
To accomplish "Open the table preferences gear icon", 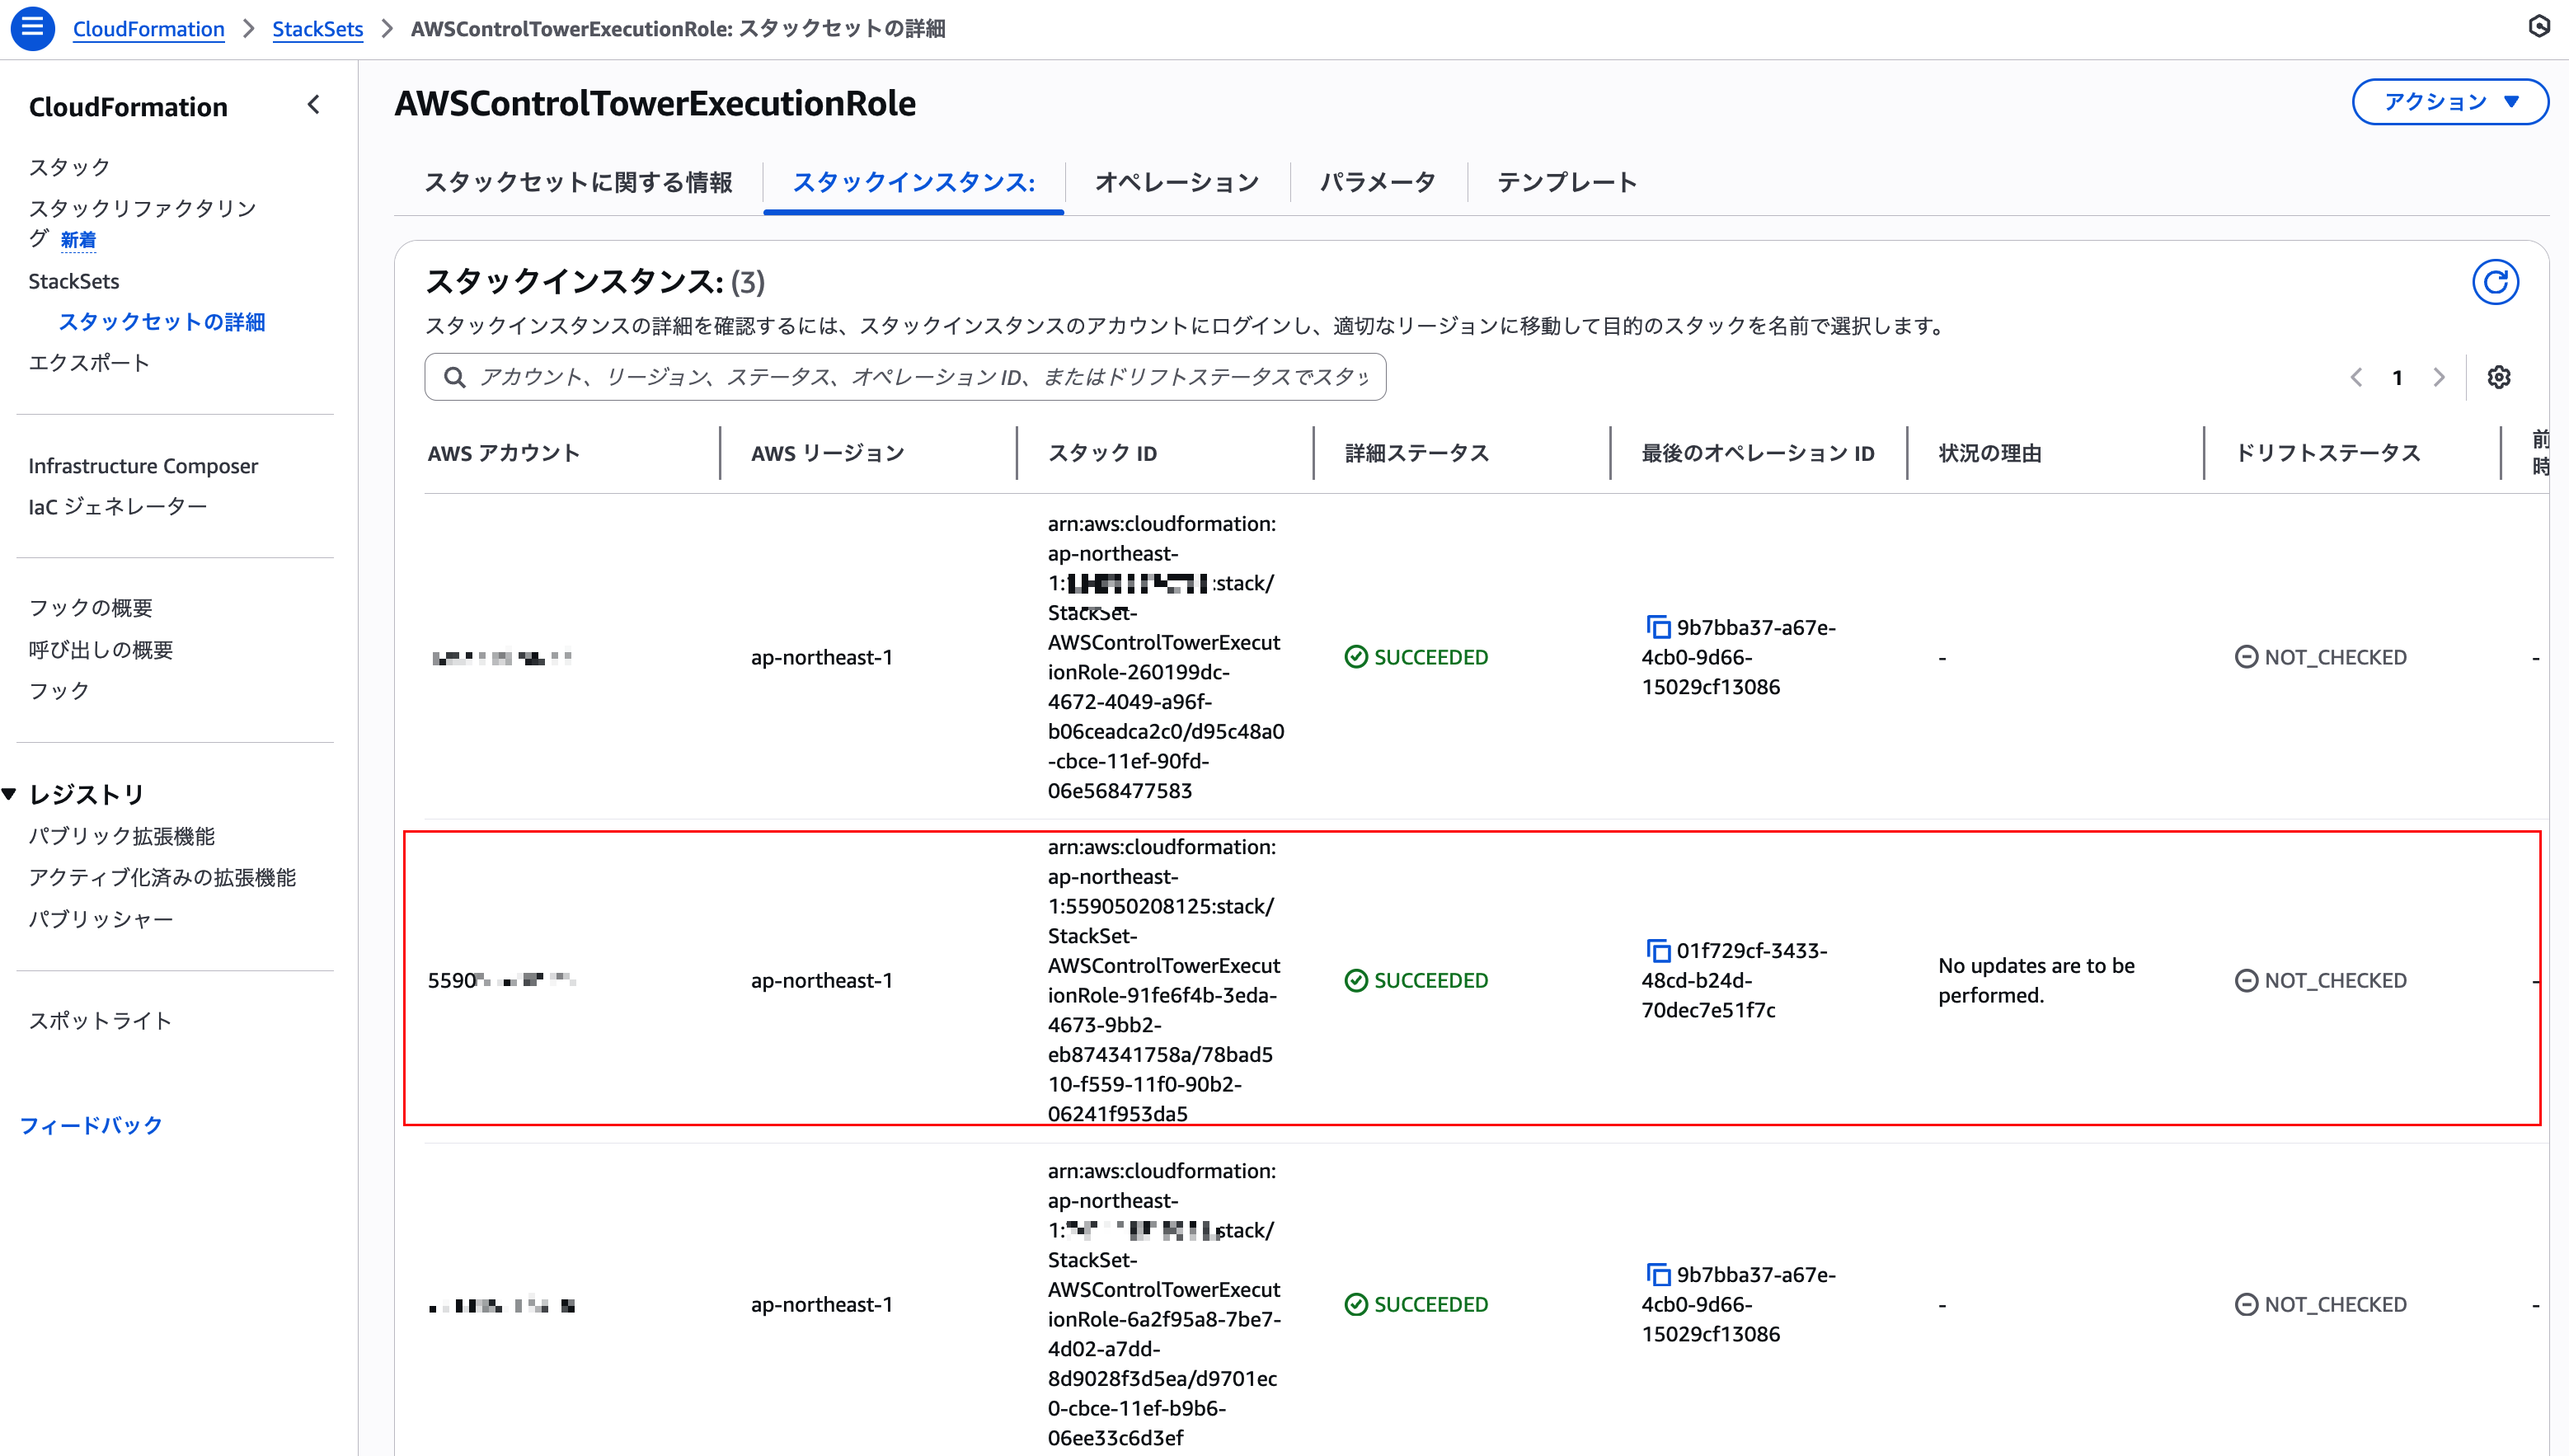I will (x=2499, y=377).
